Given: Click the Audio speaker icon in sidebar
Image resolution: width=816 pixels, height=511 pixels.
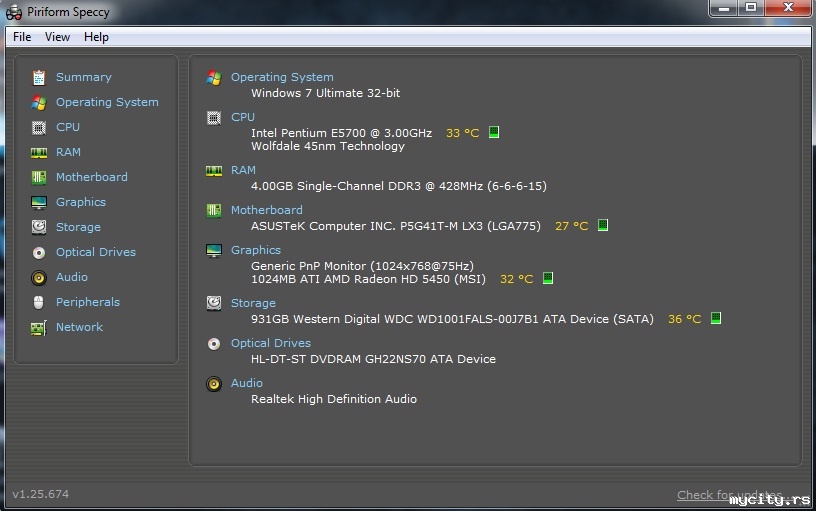Looking at the screenshot, I should [39, 278].
